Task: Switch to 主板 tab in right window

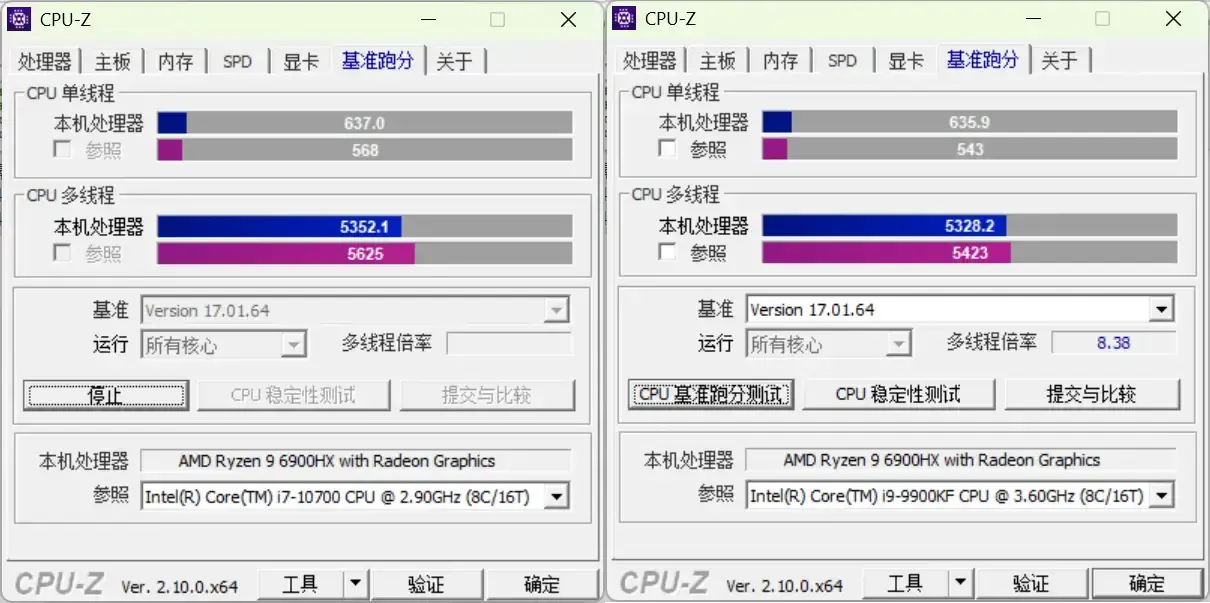Action: pyautogui.click(x=718, y=61)
